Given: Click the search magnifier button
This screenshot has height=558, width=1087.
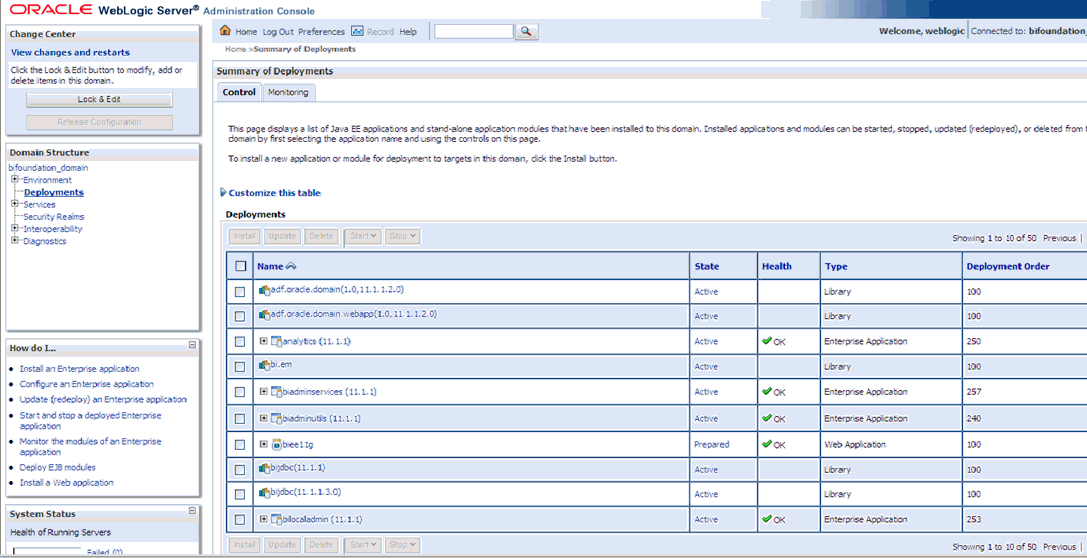Looking at the screenshot, I should [x=527, y=31].
